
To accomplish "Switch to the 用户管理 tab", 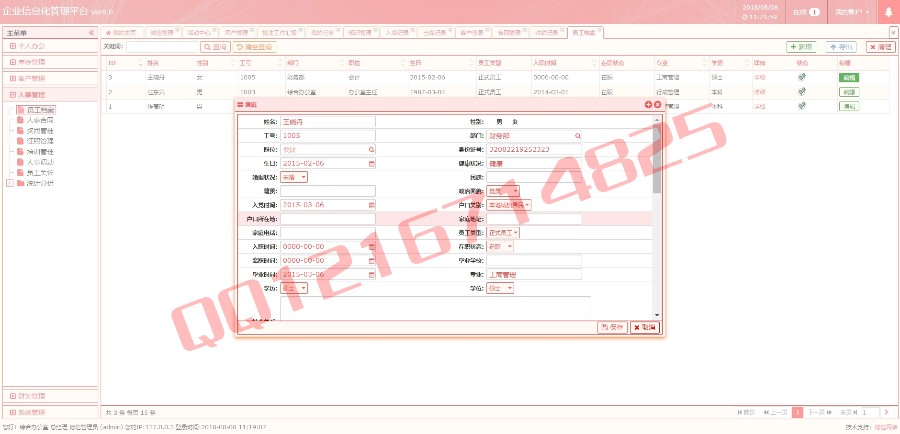I will 236,33.
